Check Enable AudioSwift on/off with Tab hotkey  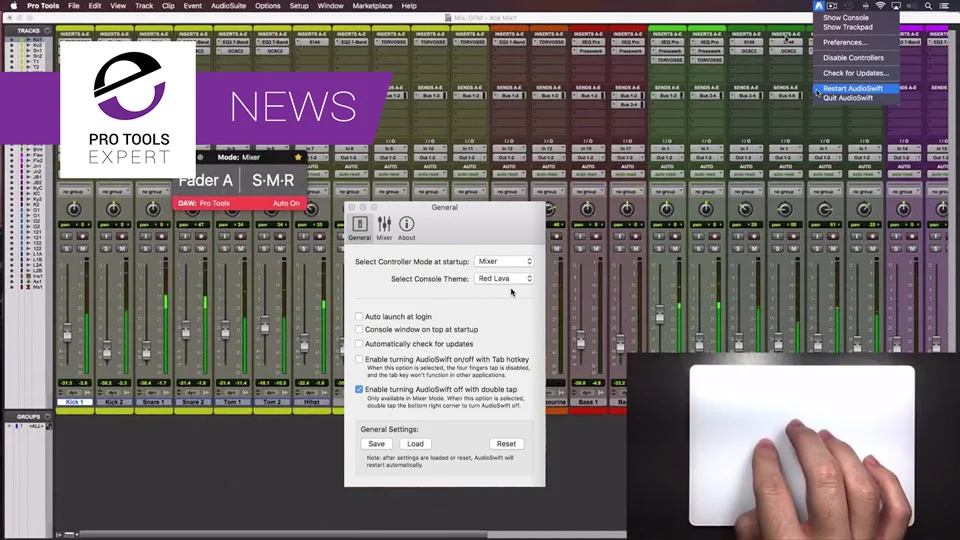coord(359,359)
